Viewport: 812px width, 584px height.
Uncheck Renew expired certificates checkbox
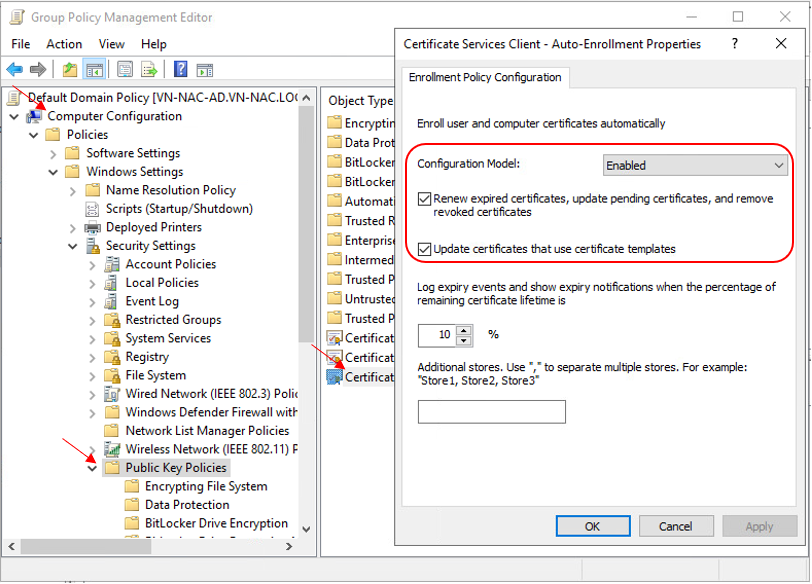[425, 199]
